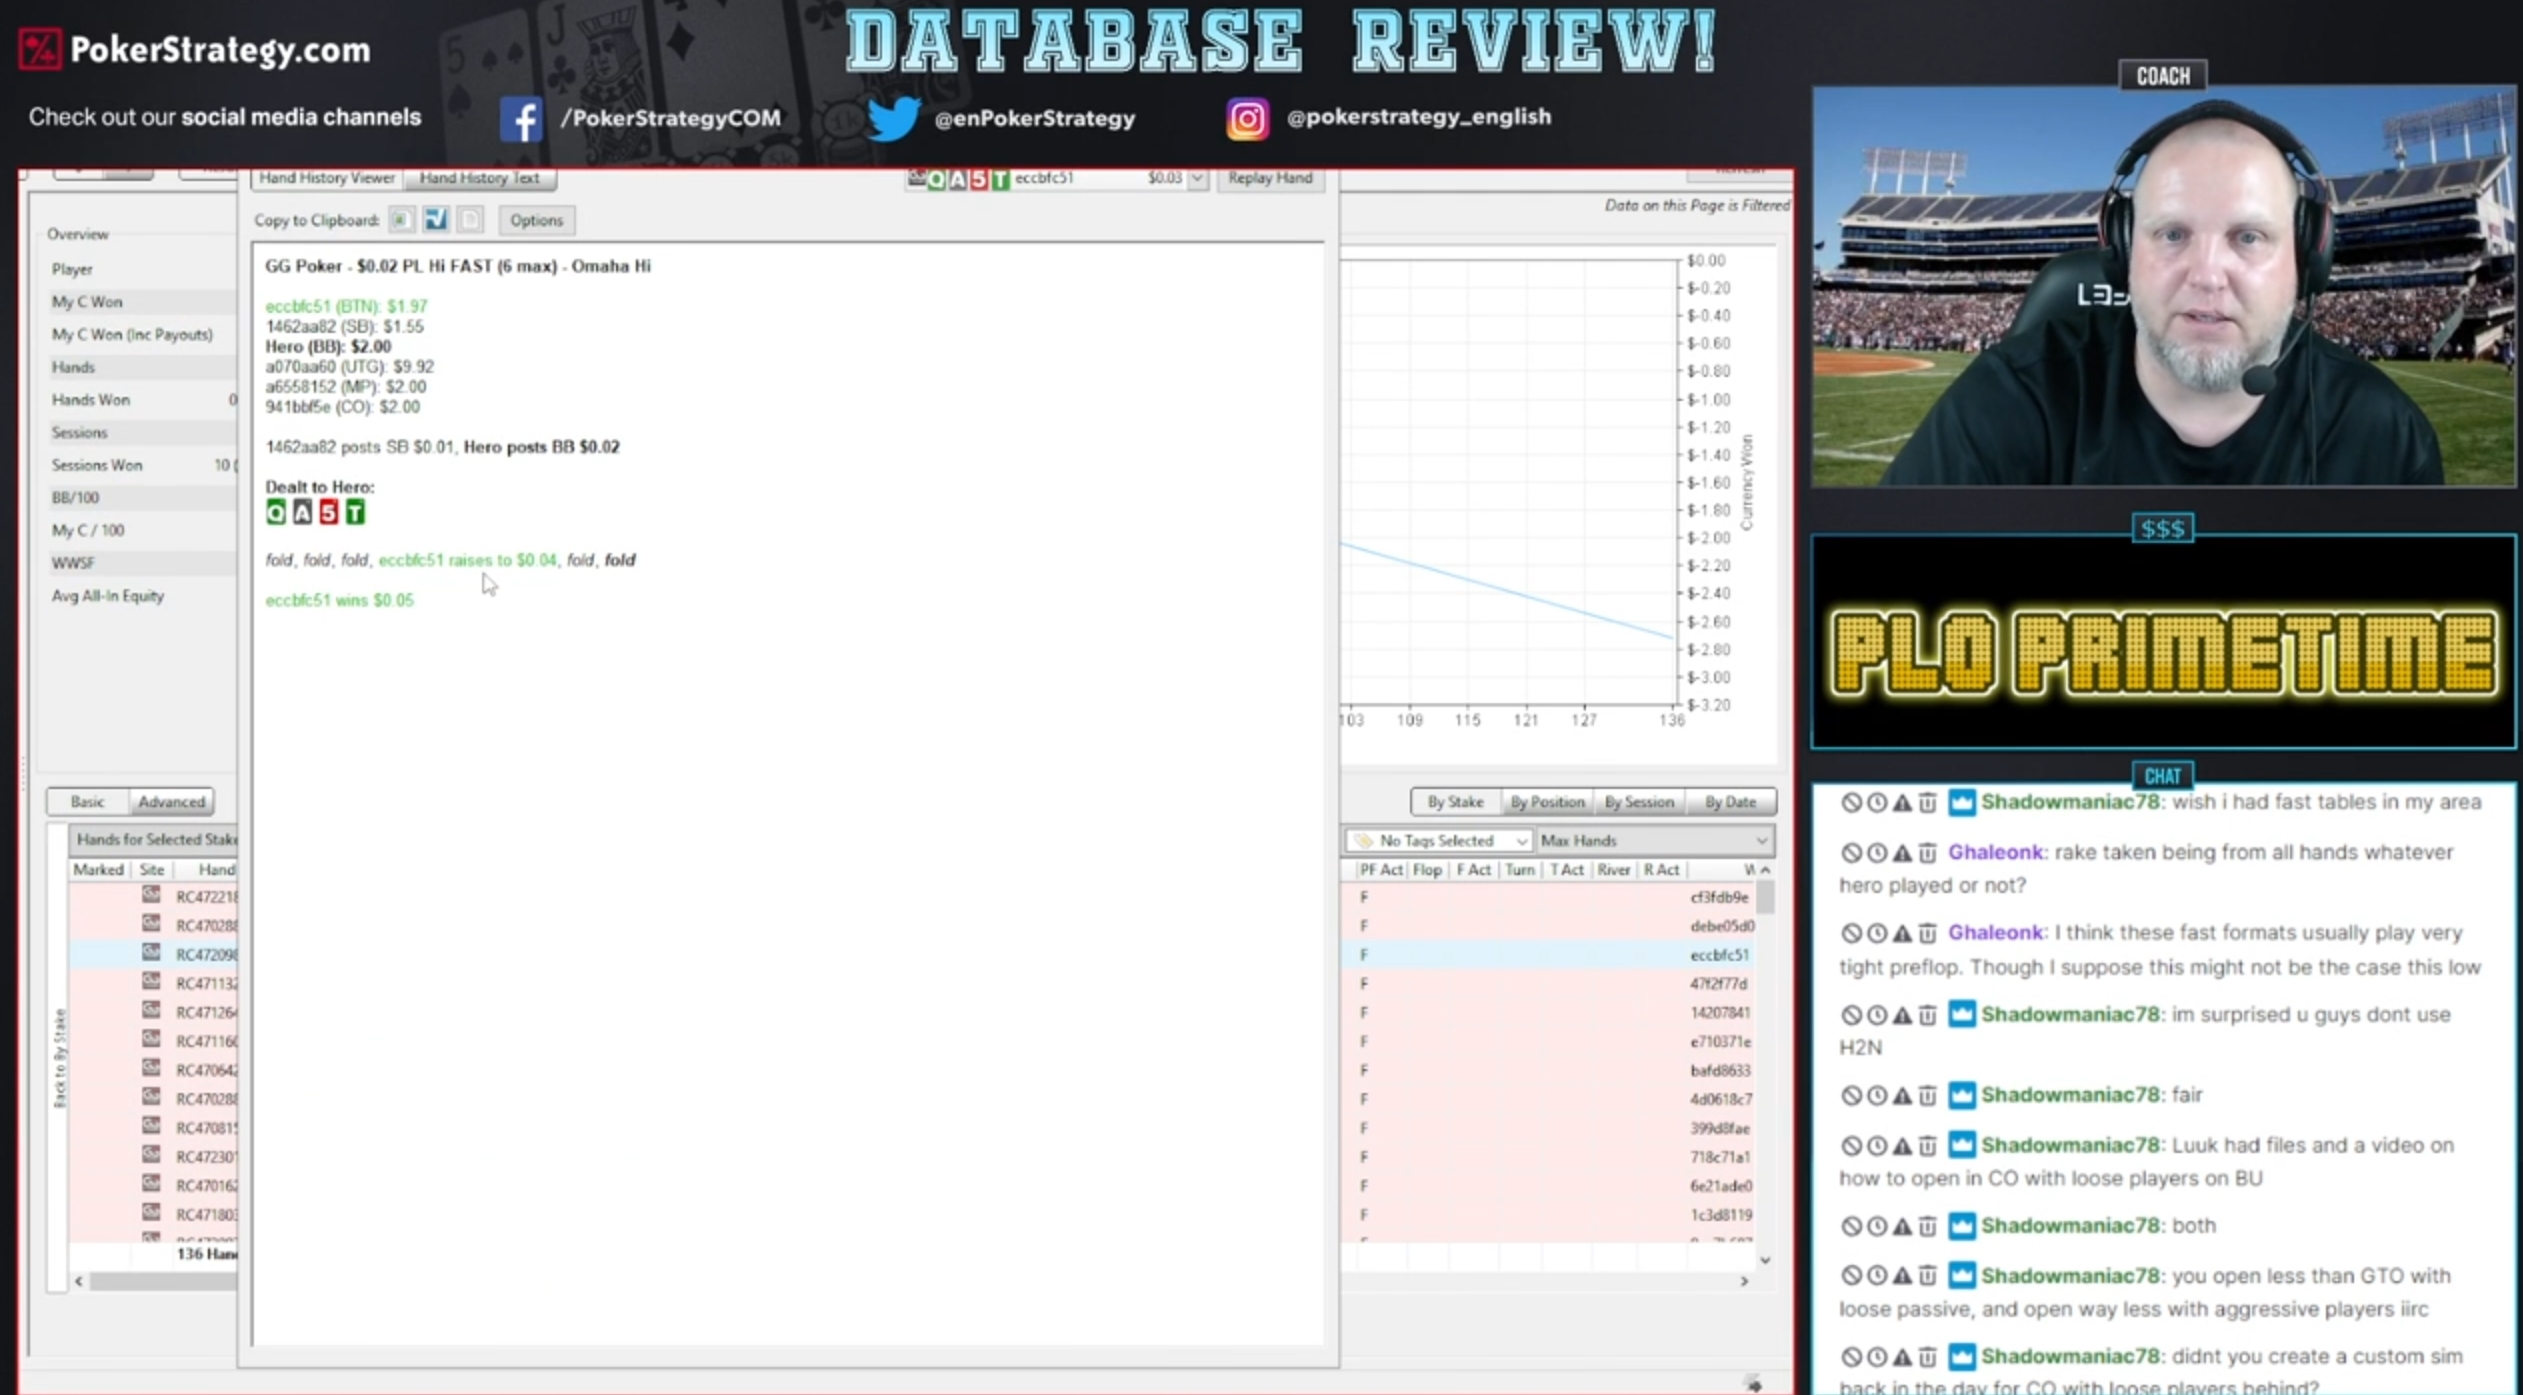Click the site icon in row RC471264
The height and width of the screenshot is (1395, 2523).
coord(151,1010)
